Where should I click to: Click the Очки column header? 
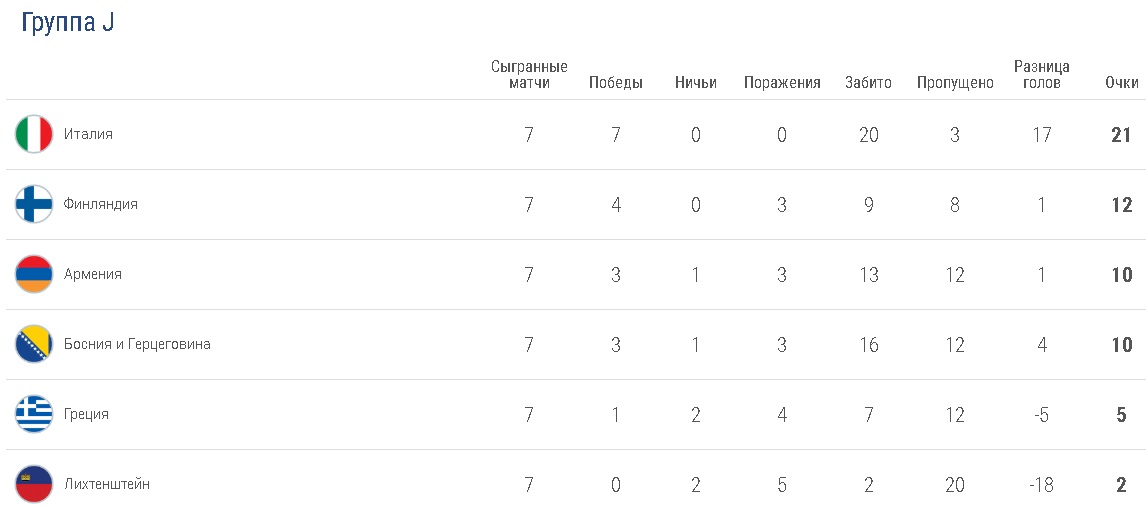[x=1122, y=83]
